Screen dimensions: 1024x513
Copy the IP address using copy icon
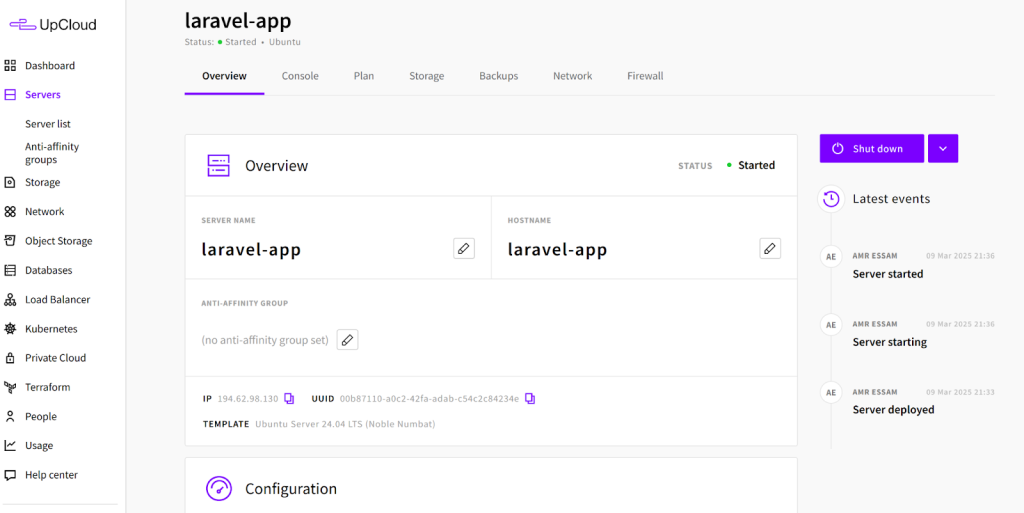pos(289,398)
